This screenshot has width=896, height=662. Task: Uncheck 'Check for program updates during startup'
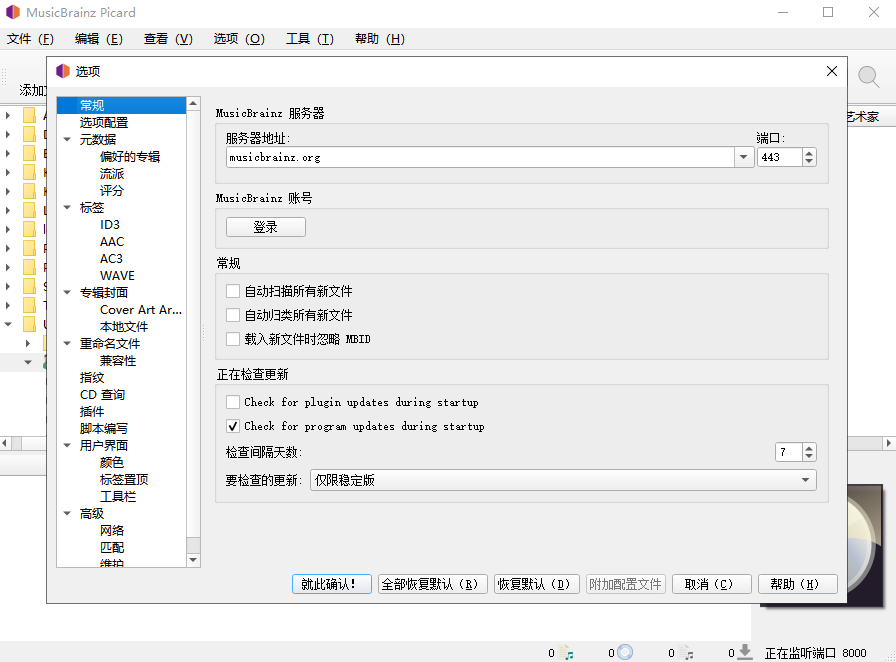tap(233, 426)
